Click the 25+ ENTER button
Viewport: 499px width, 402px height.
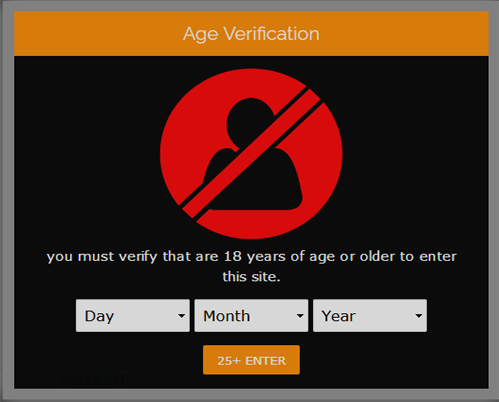251,360
